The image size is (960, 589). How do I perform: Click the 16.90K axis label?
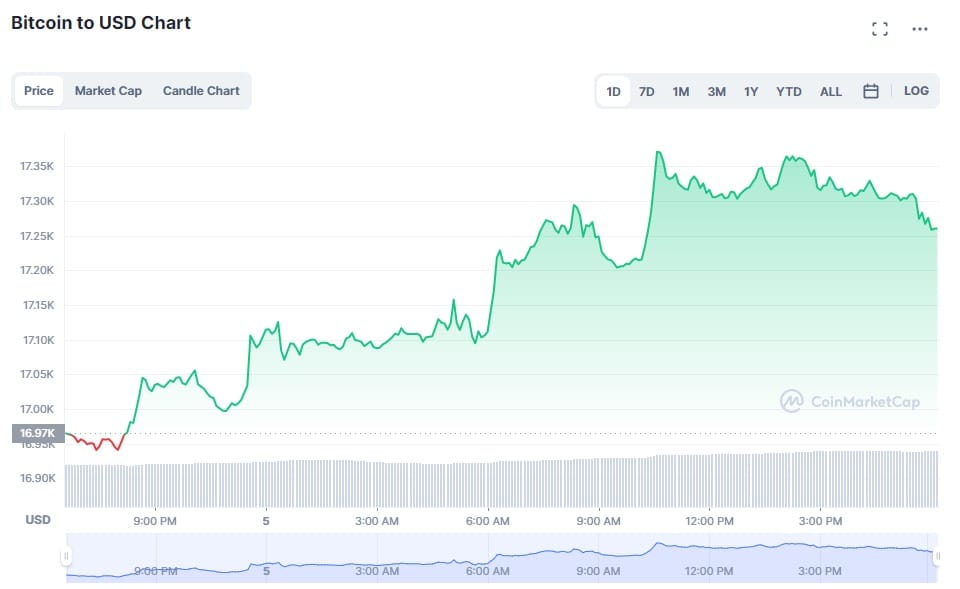click(37, 478)
